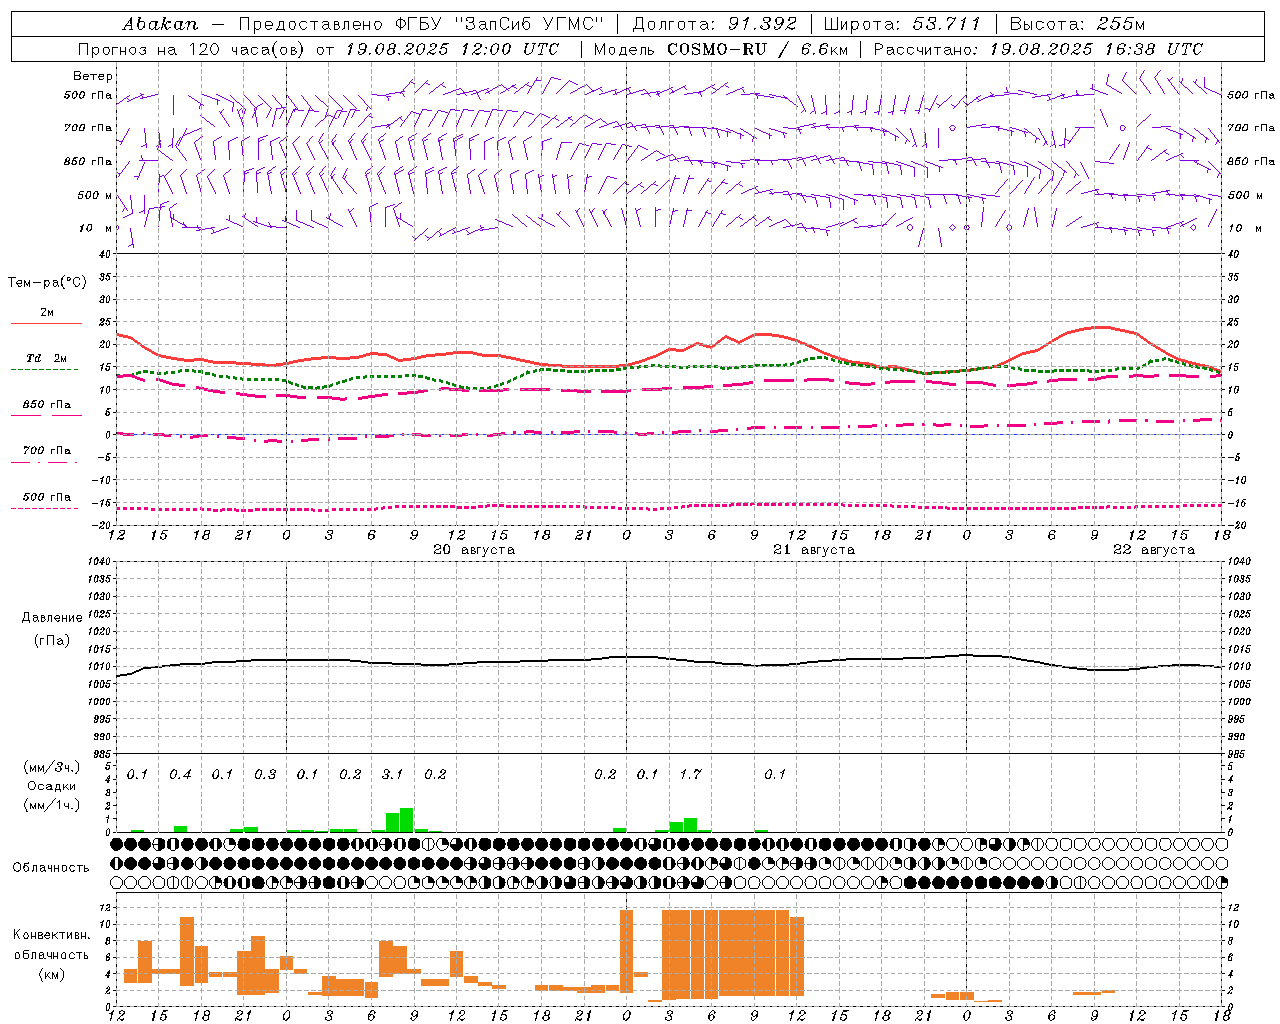
Task: Click the "Предоставлено ФГБУ ЗапСиб УГМС" provider text
Action: tap(421, 24)
